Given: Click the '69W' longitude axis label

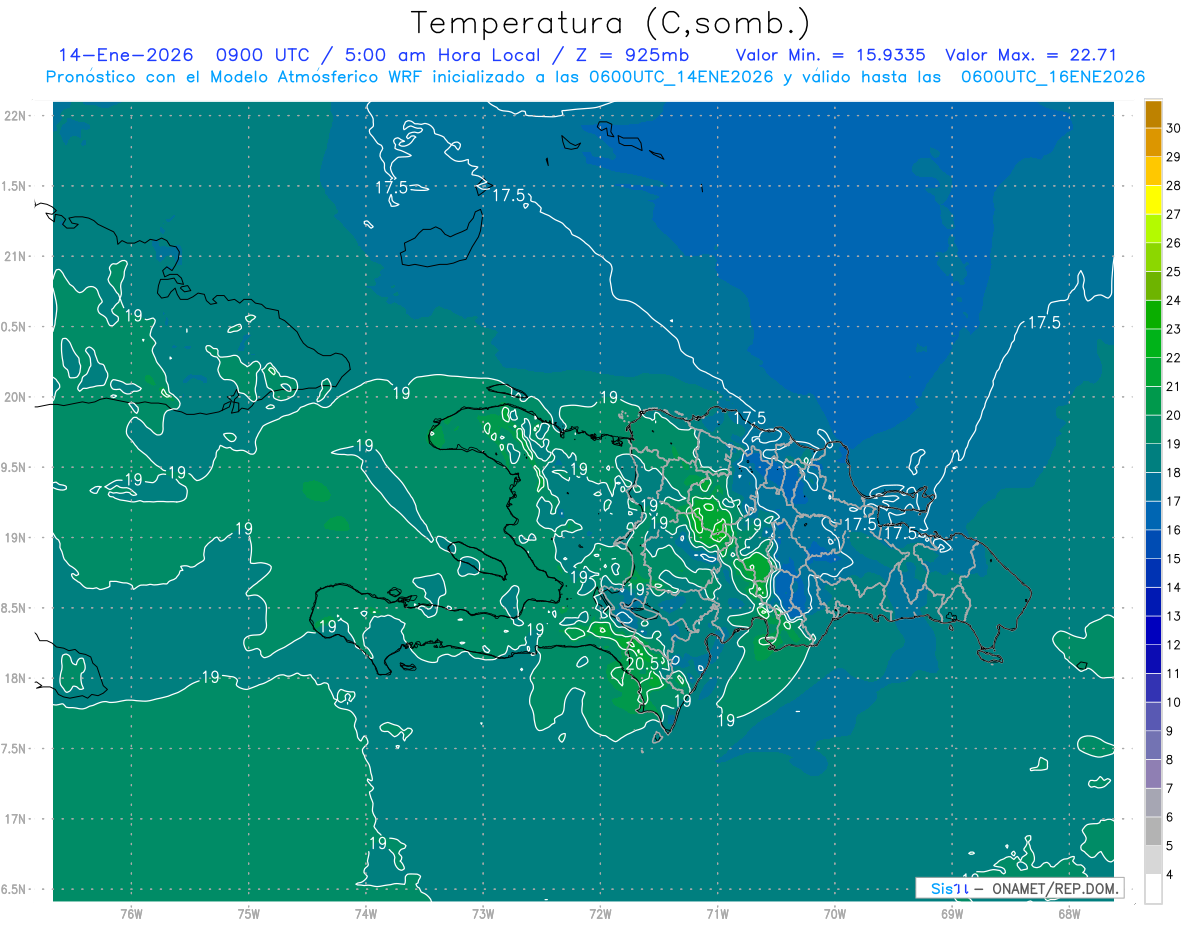Looking at the screenshot, I should [x=951, y=914].
